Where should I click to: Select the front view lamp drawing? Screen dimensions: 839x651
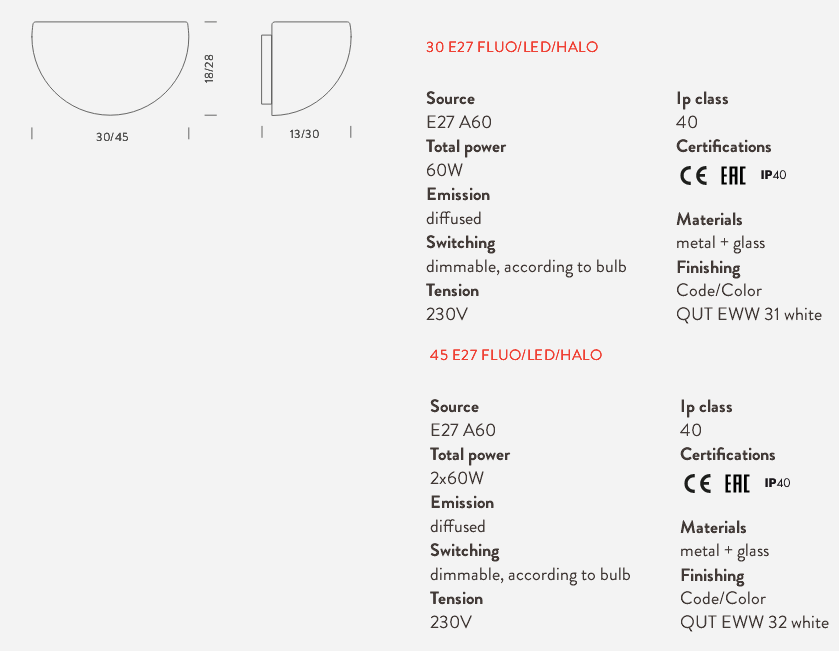pyautogui.click(x=110, y=68)
